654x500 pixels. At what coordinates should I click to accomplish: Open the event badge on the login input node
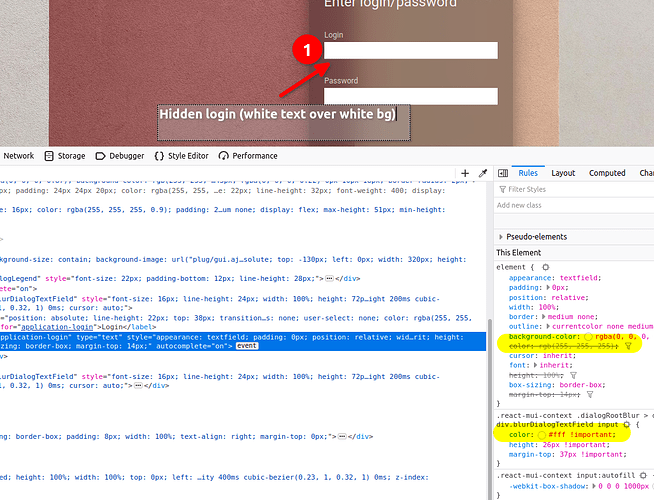pos(247,346)
